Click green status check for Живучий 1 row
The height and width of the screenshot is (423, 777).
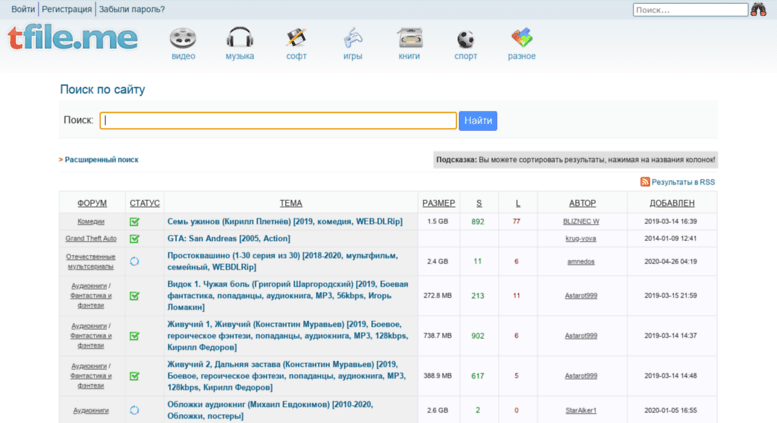point(134,336)
